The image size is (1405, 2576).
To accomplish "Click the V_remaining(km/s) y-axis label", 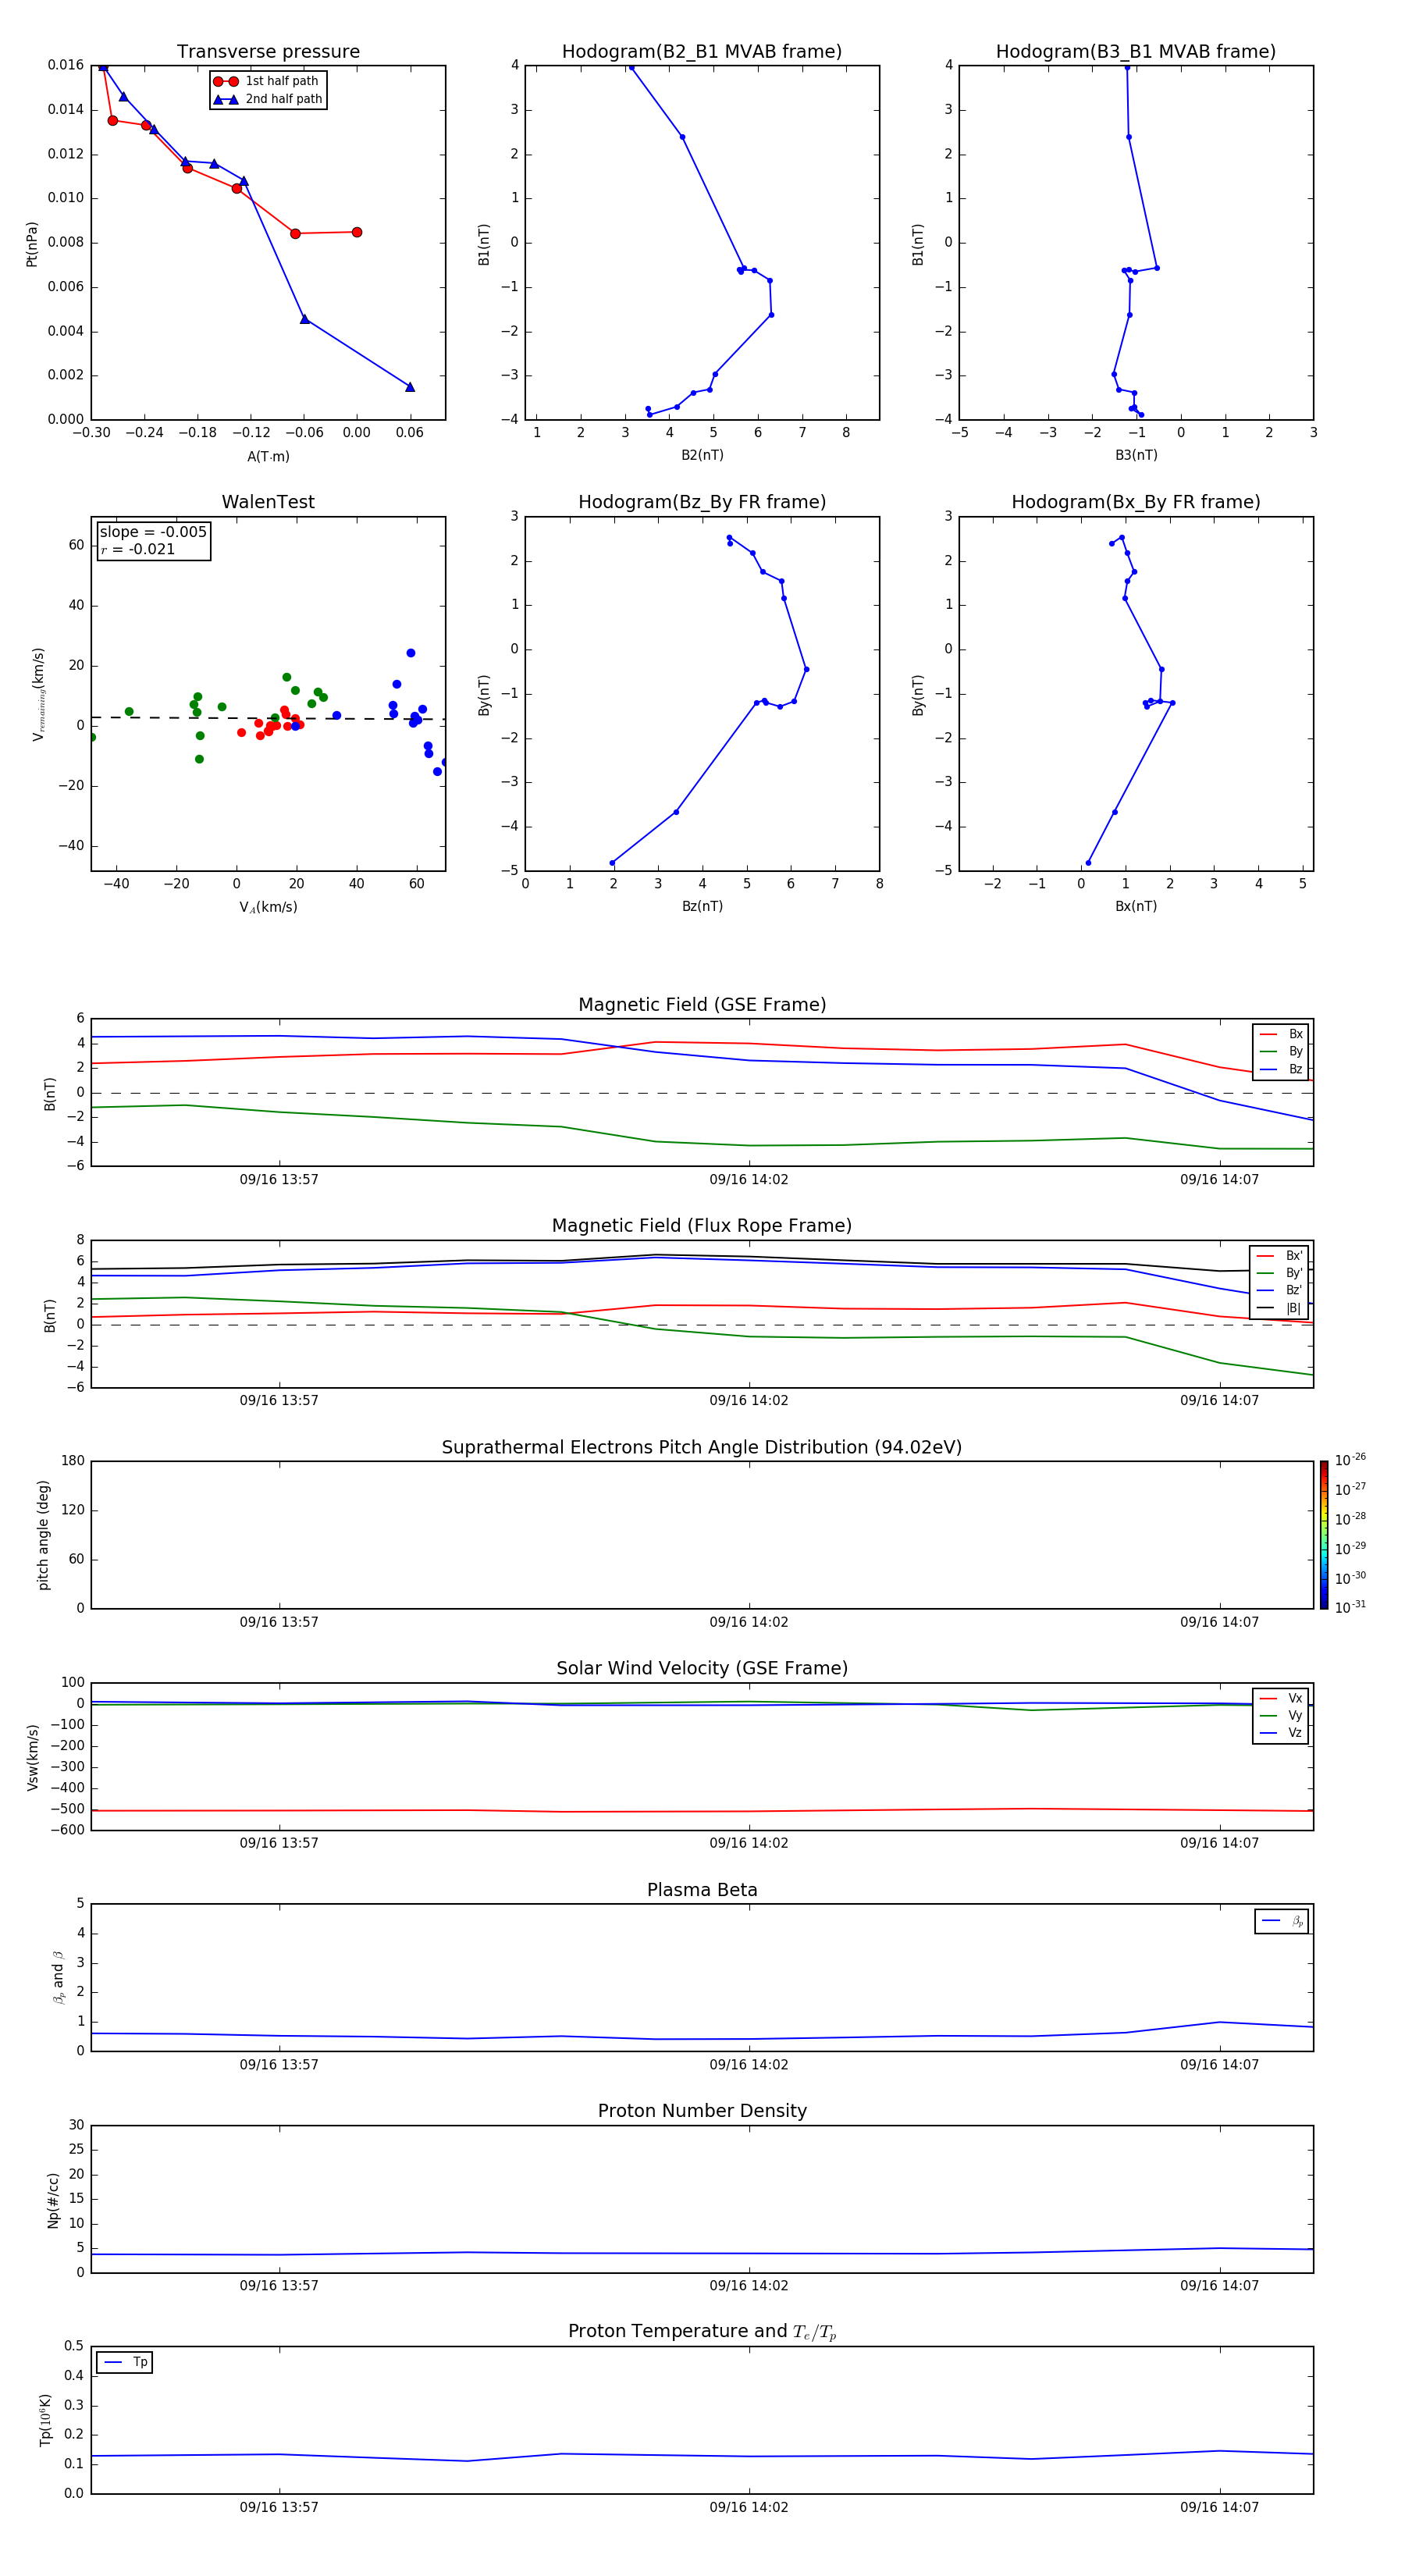I will pyautogui.click(x=38, y=695).
